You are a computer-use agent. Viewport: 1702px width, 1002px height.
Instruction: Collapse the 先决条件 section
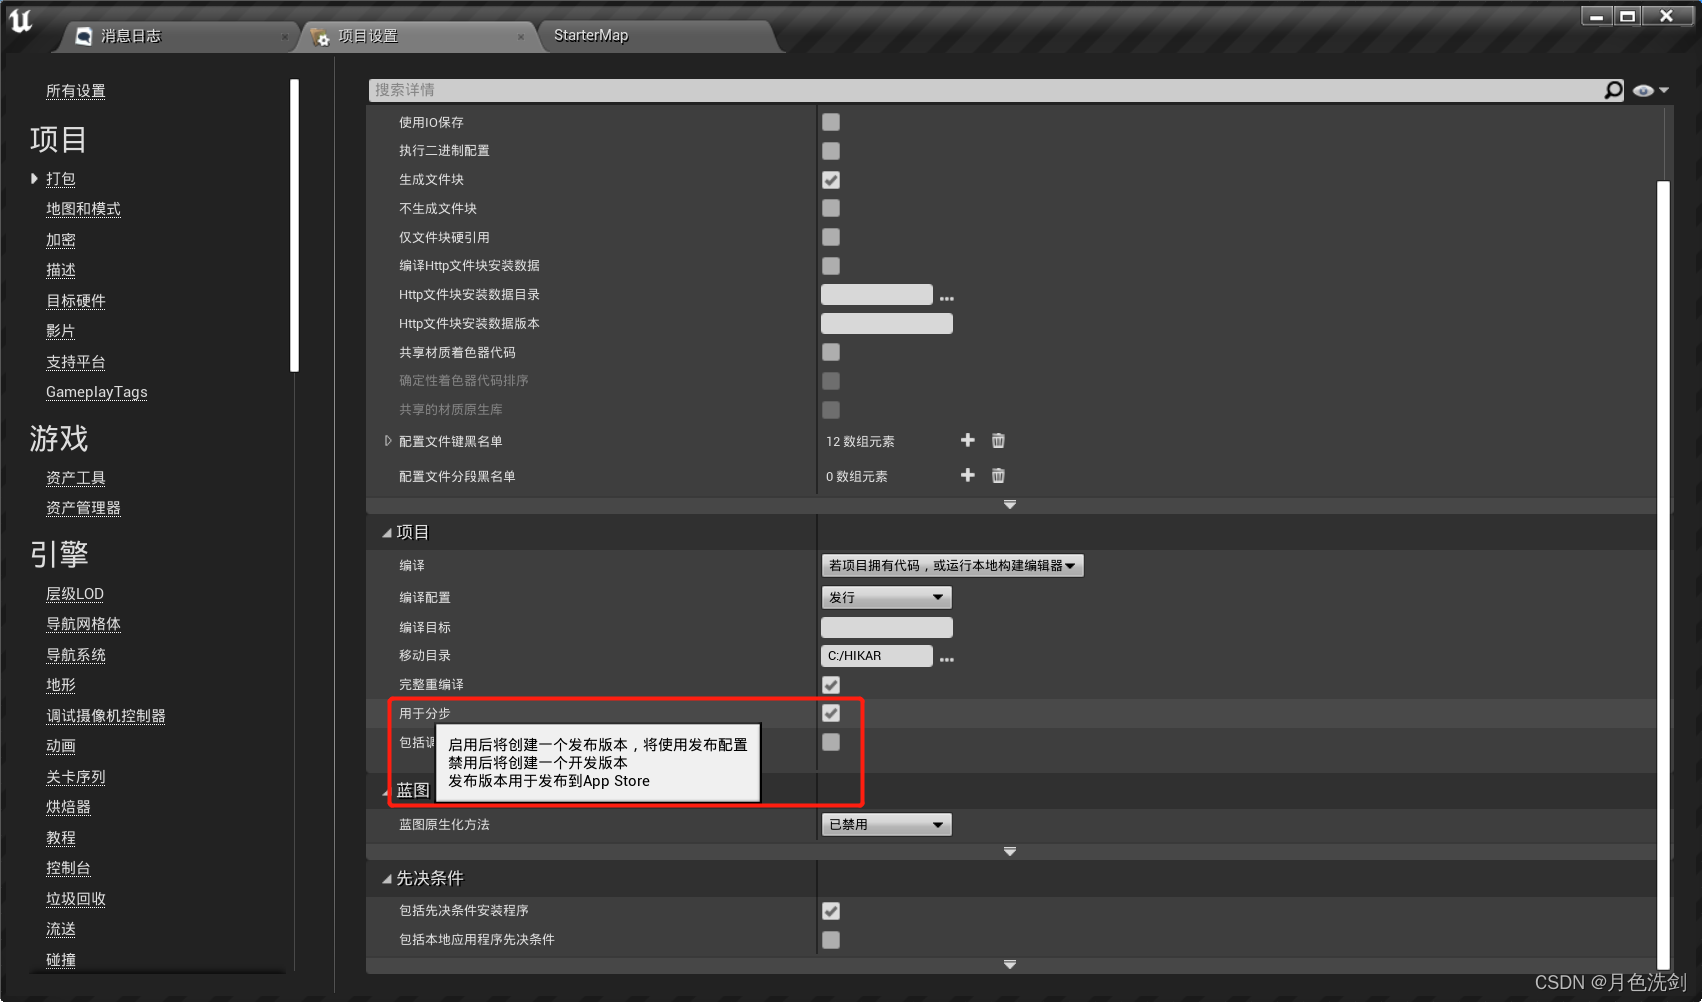[387, 879]
